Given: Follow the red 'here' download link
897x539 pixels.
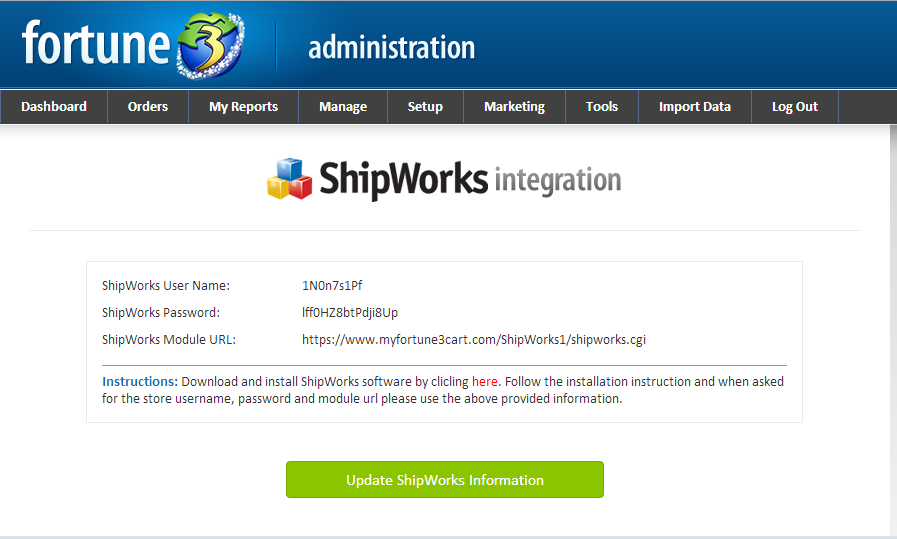Looking at the screenshot, I should [x=485, y=382].
